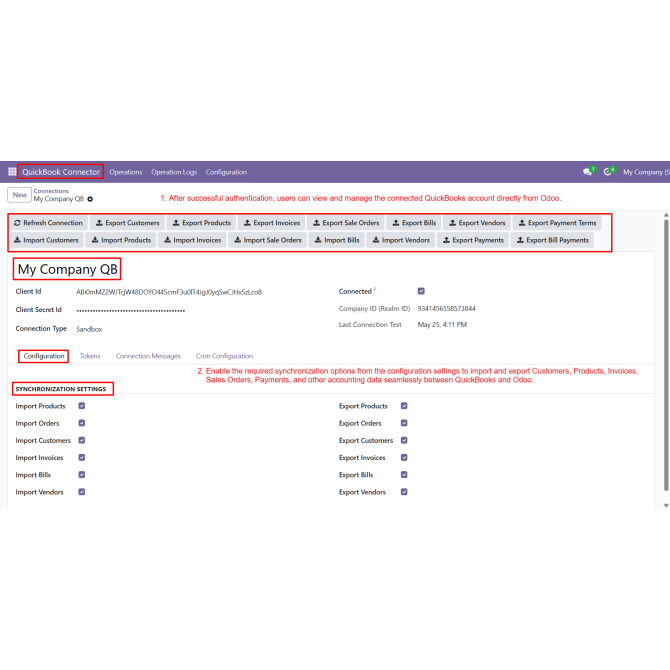Toggle Export Vendors checkbox
The height and width of the screenshot is (670, 670).
point(404,492)
